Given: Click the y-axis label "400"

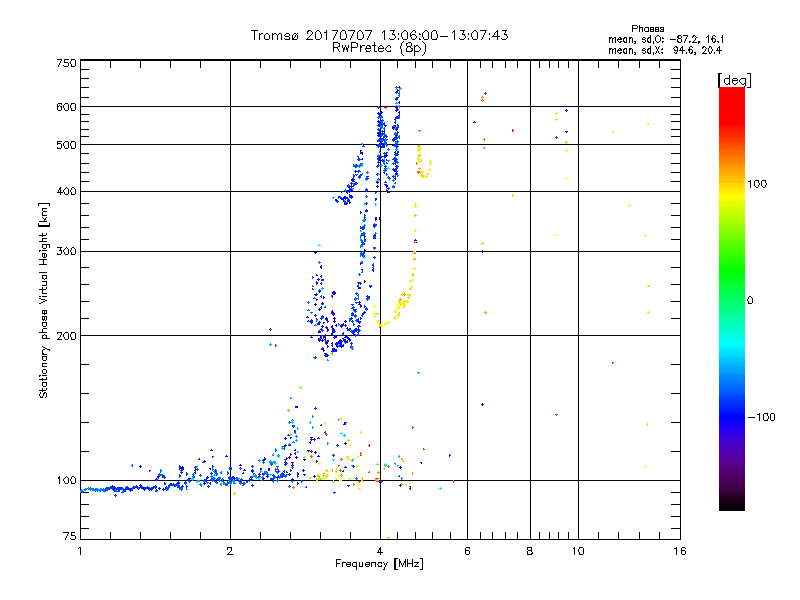Looking at the screenshot, I should [66, 192].
